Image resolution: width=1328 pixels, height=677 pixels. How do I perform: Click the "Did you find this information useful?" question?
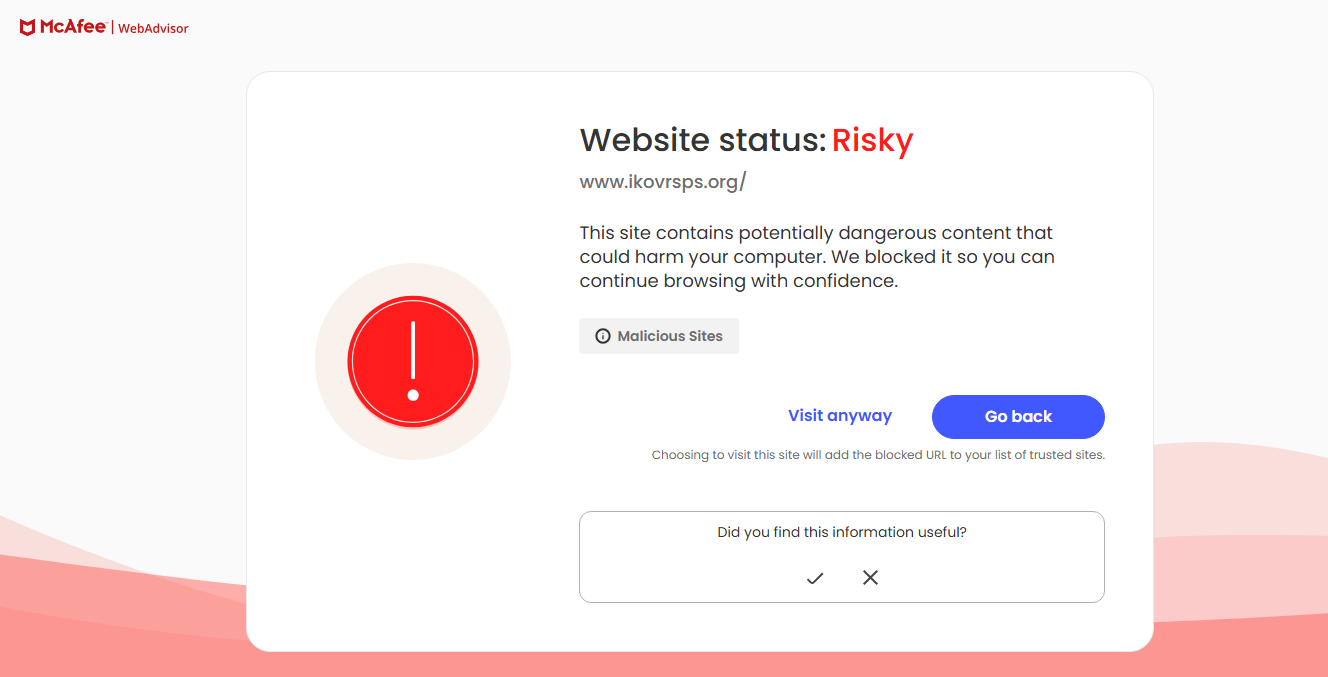842,533
